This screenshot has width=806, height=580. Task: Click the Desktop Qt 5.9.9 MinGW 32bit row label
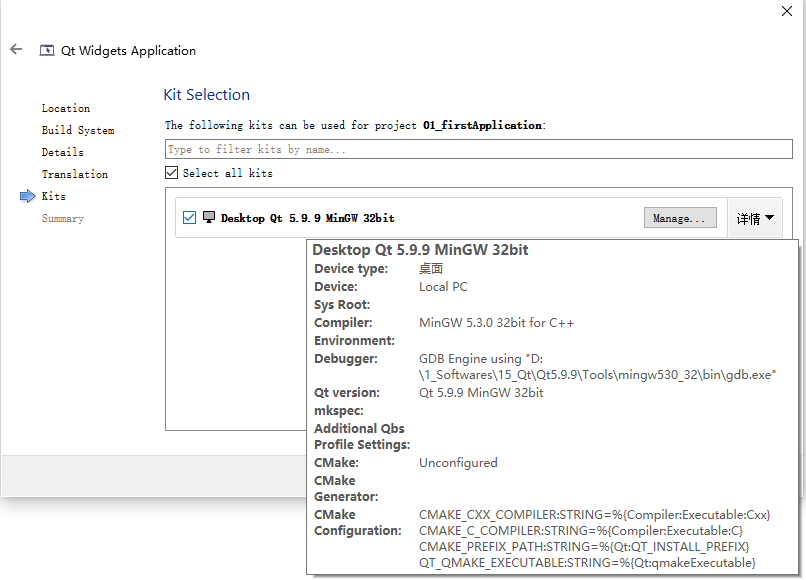coord(308,218)
